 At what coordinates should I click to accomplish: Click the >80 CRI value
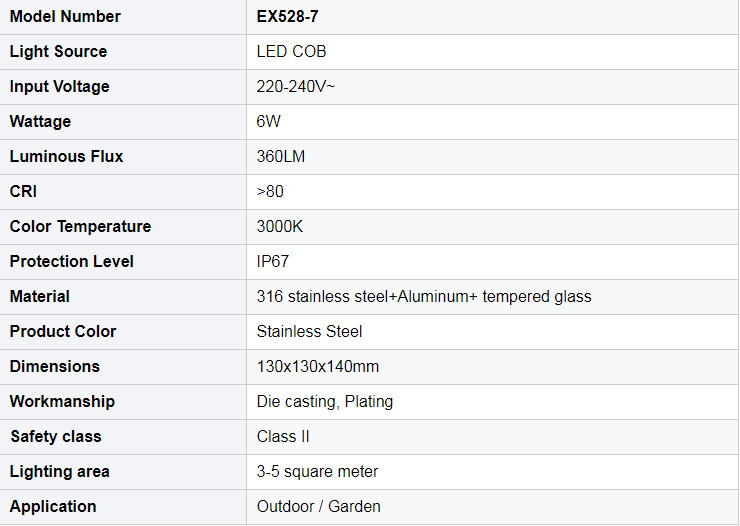coord(270,192)
